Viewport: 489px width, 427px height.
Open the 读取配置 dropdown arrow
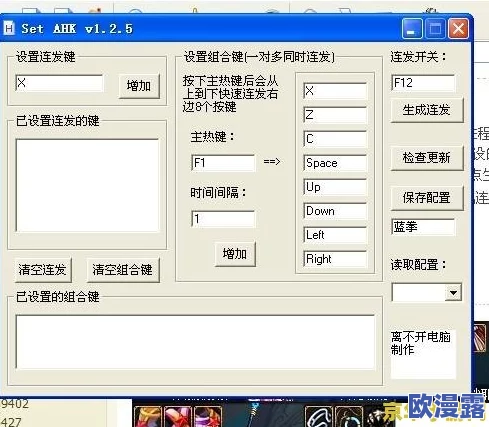pyautogui.click(x=453, y=293)
